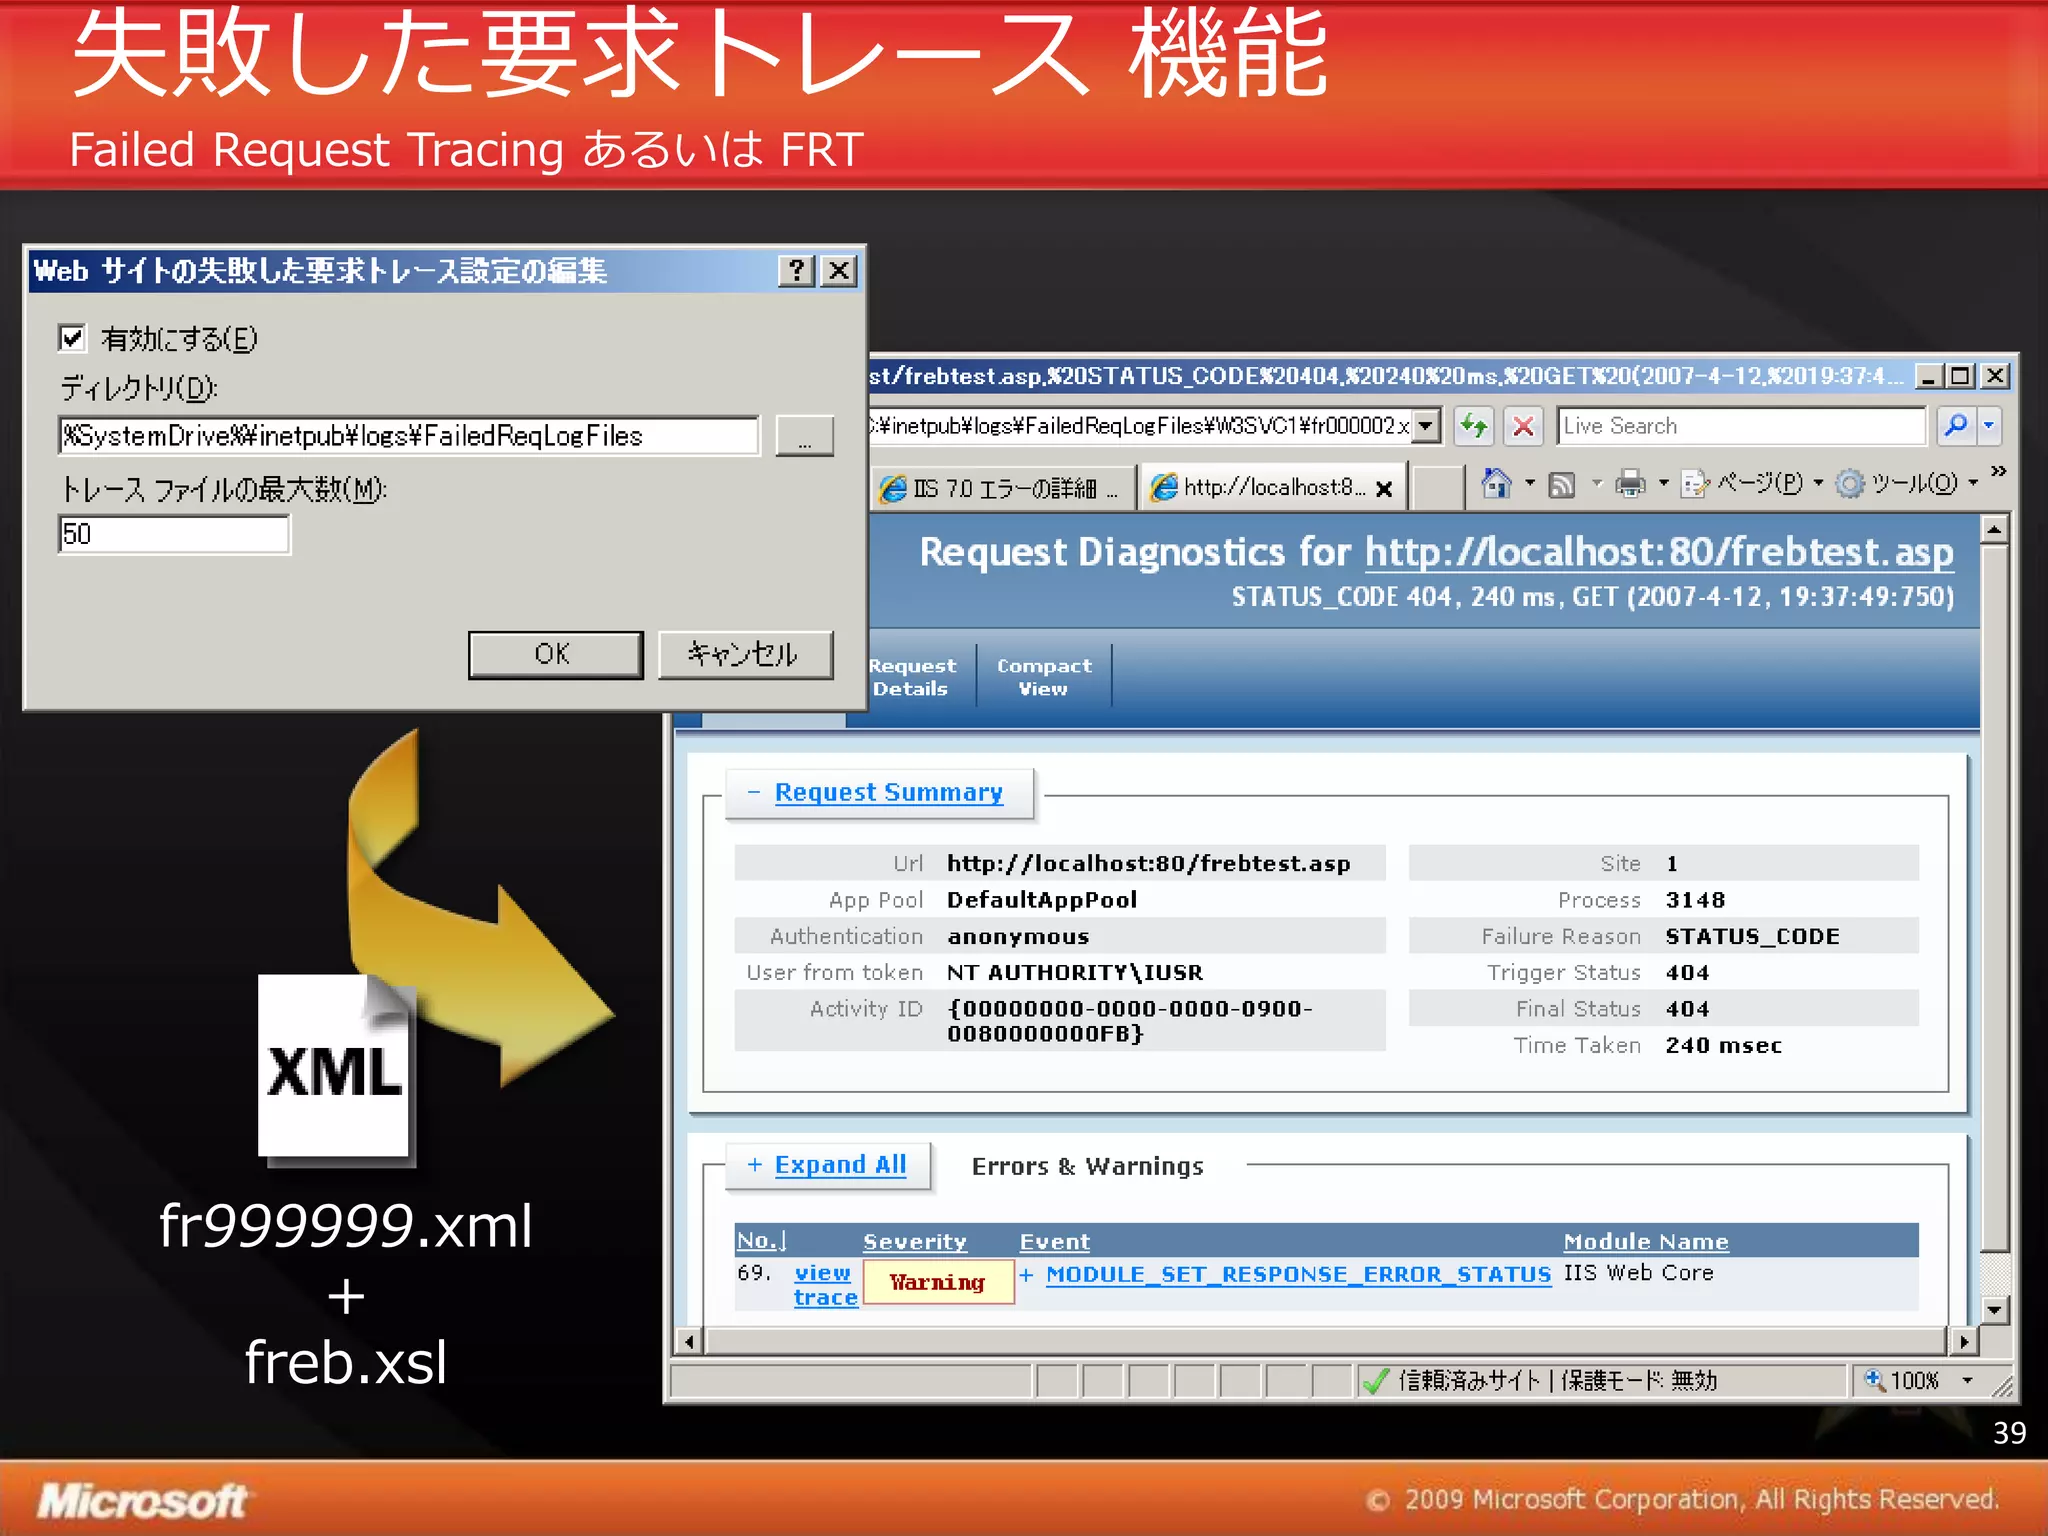The image size is (2048, 1536).
Task: Click the DefaultAppPool value
Action: point(1042,899)
